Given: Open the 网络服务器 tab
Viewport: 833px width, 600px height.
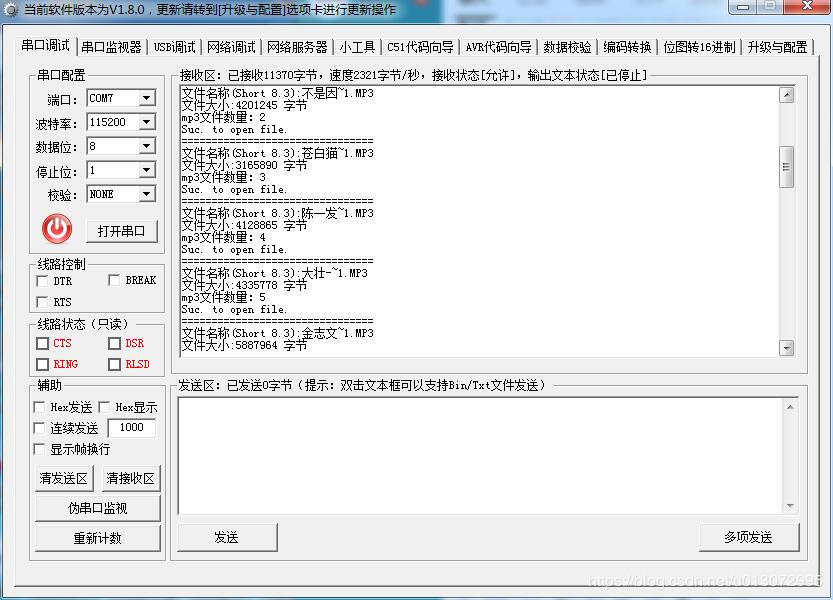Looking at the screenshot, I should point(297,47).
